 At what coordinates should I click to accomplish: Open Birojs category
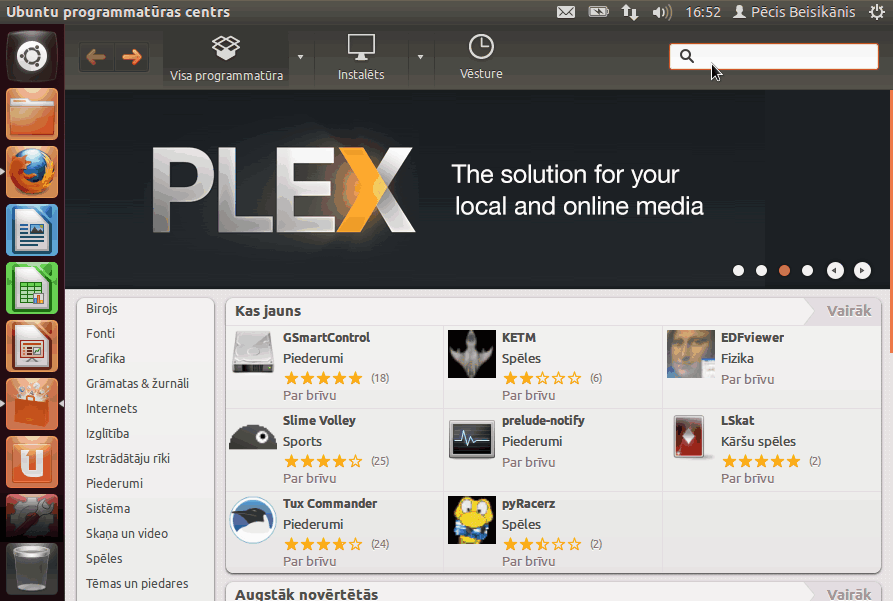102,309
